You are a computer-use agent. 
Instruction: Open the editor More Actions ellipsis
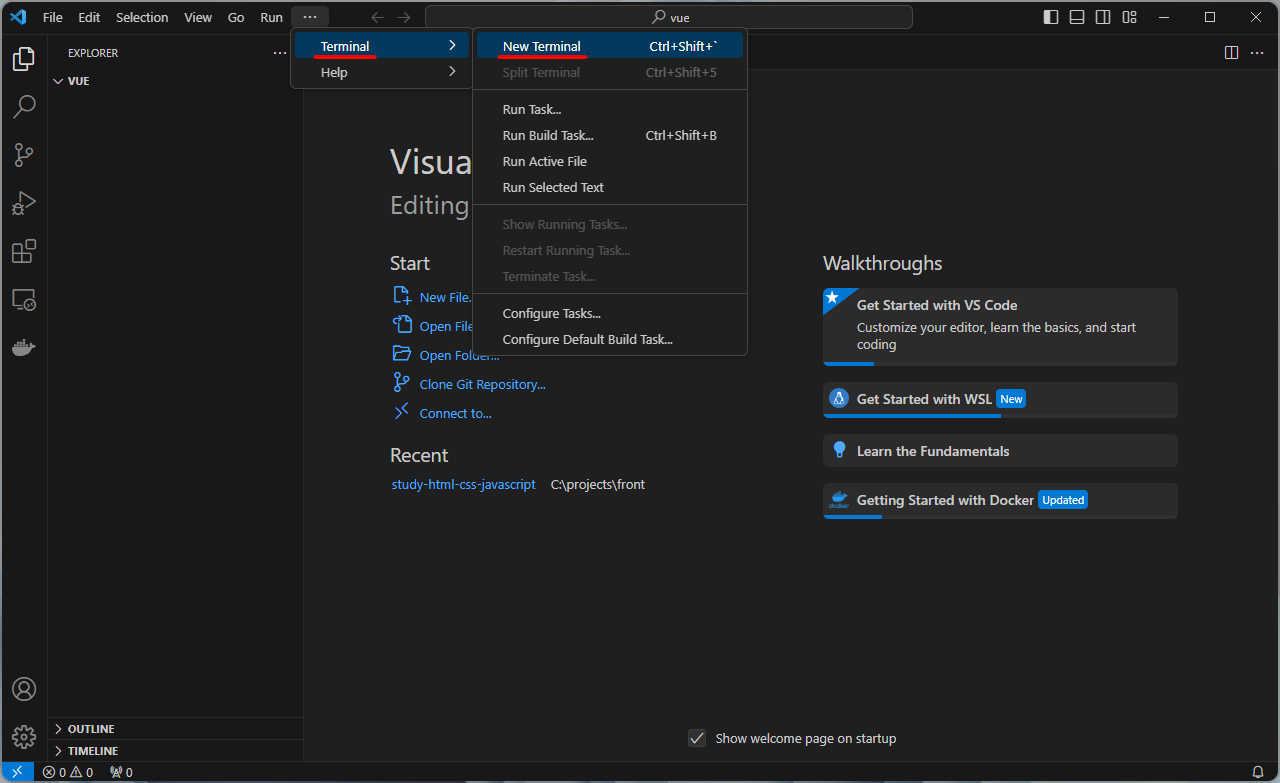point(1257,52)
